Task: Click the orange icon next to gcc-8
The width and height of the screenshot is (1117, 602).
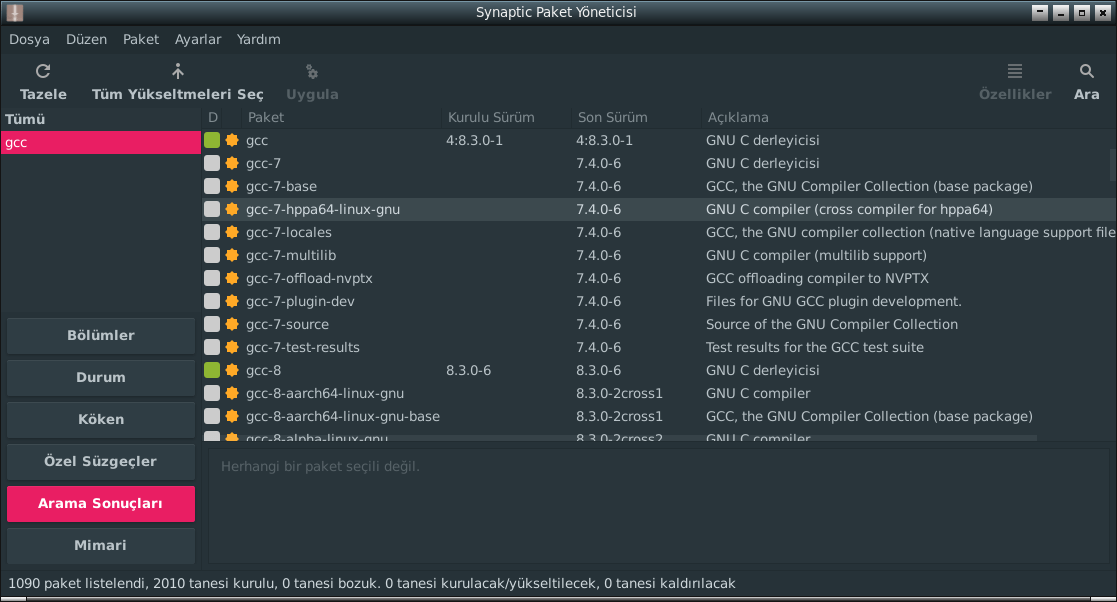Action: pyautogui.click(x=232, y=370)
